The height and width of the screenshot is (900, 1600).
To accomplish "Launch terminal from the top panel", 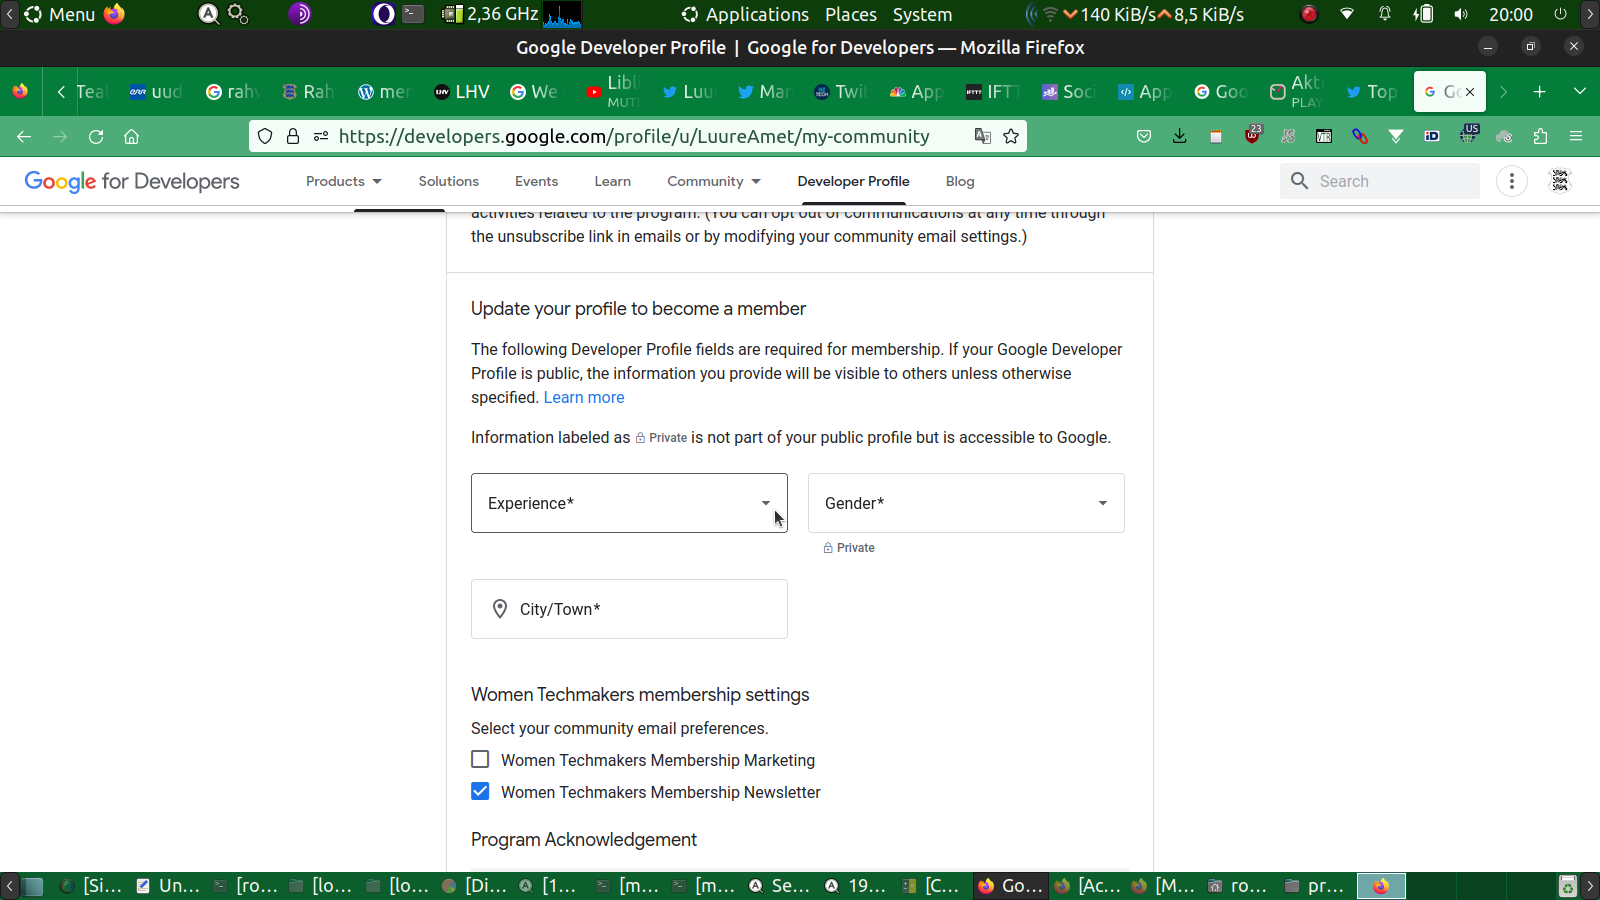I will 413,14.
